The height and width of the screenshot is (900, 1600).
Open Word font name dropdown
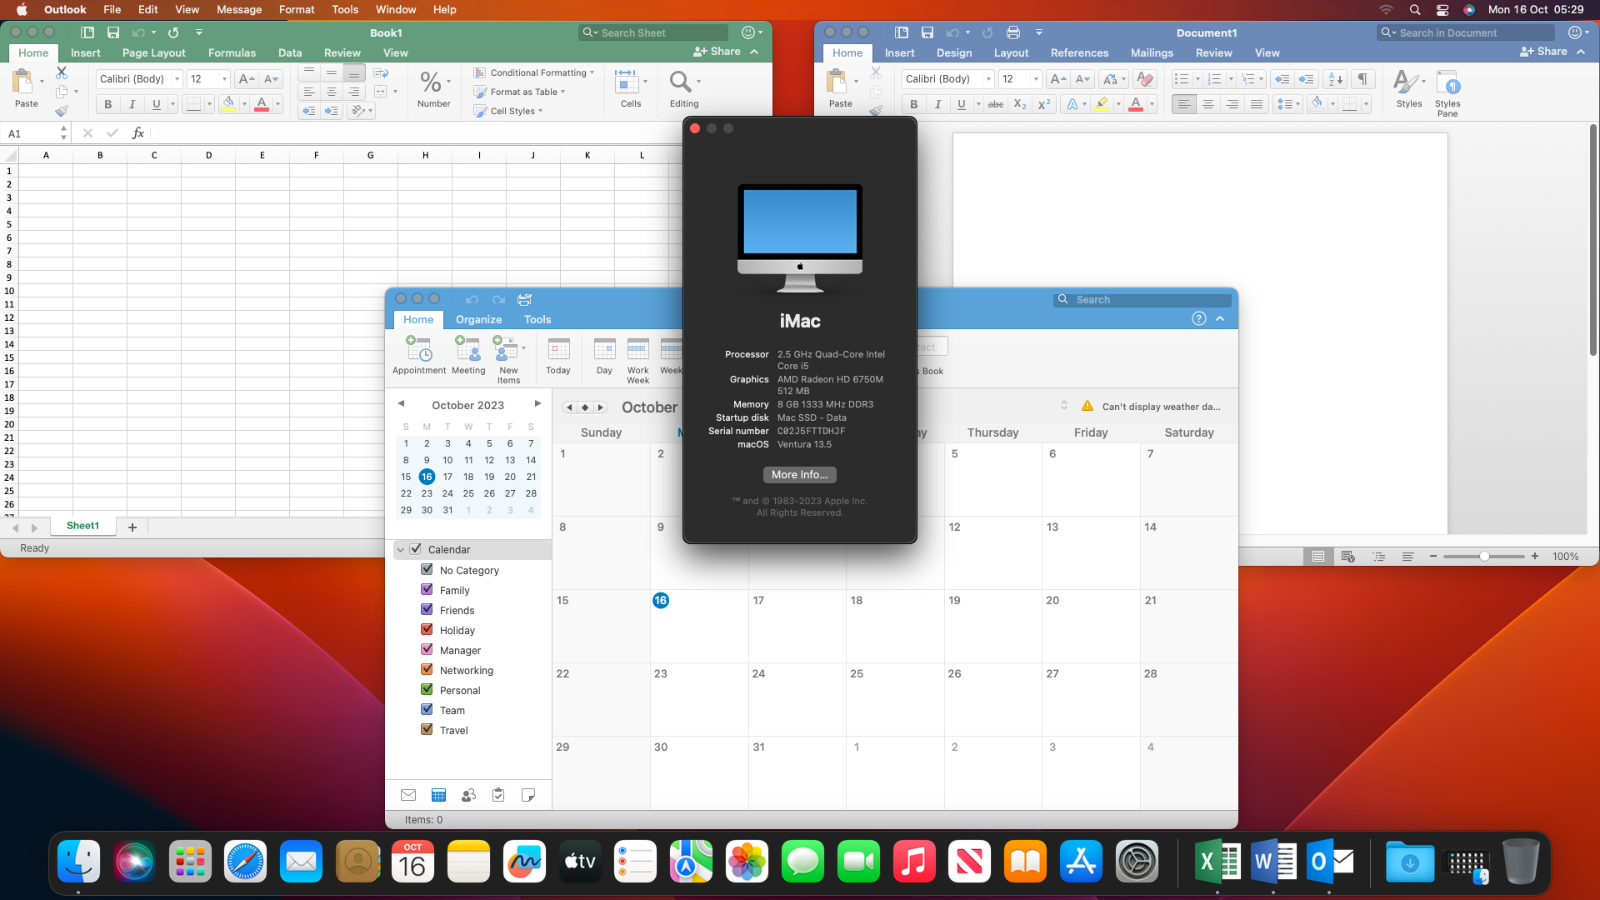(988, 79)
